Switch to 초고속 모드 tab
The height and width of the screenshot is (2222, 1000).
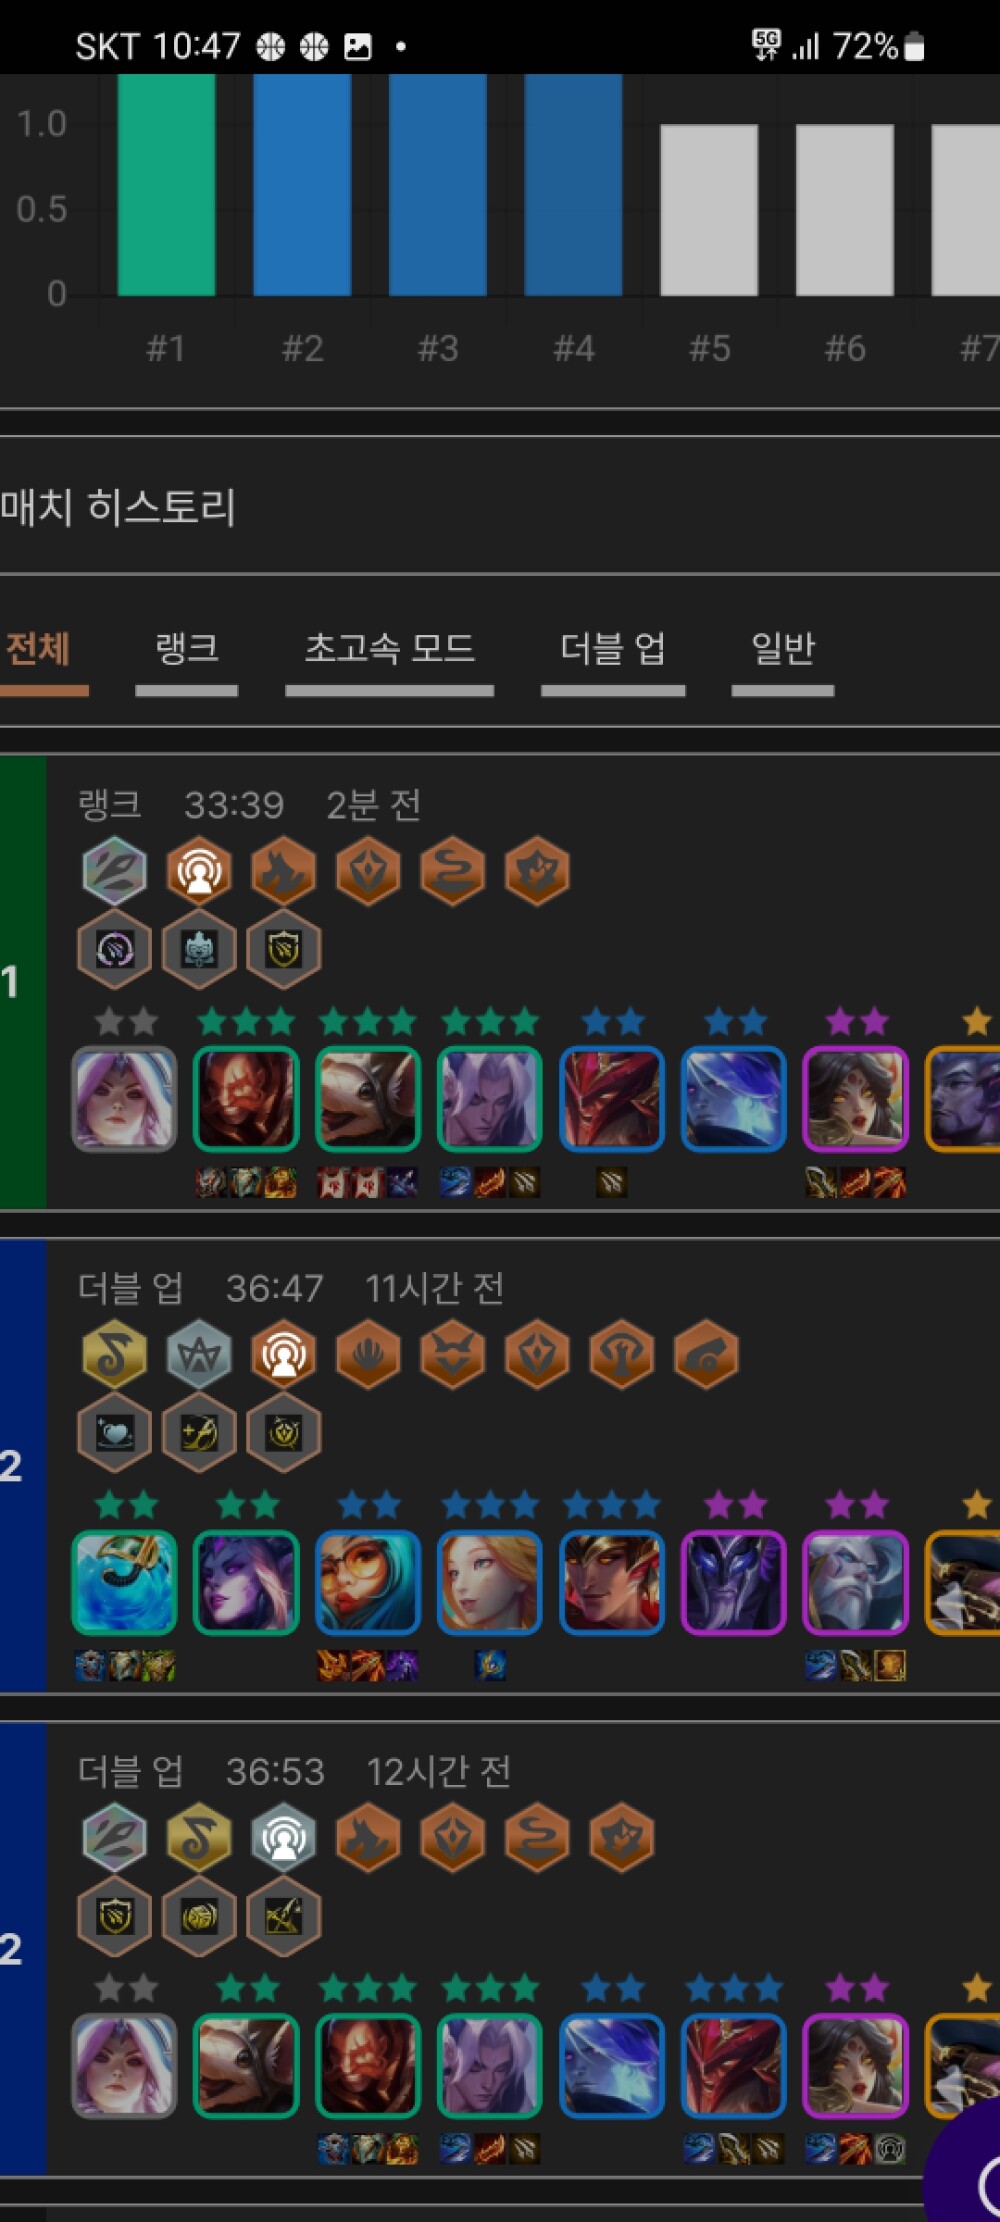pos(389,659)
